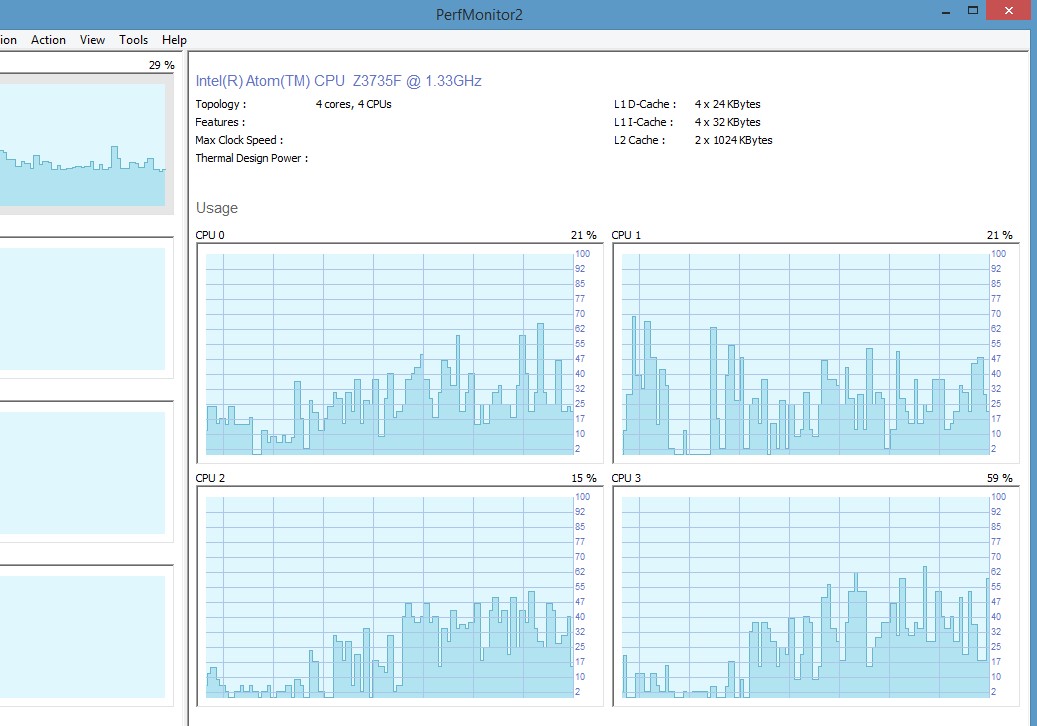Click the PerfMonitor2 title bar text
This screenshot has height=726, width=1037.
[479, 15]
